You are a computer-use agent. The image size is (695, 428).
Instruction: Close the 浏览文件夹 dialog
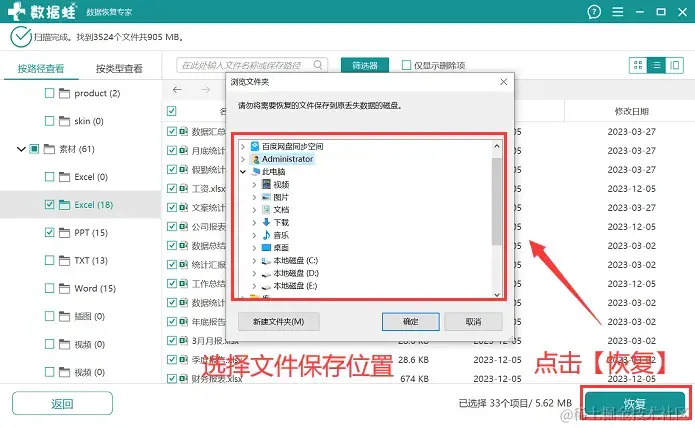point(504,82)
